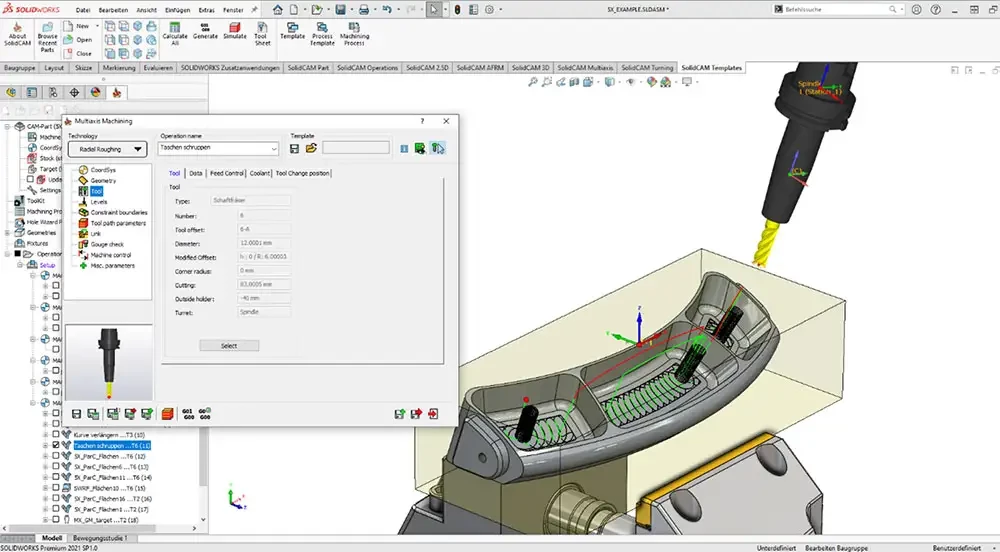Collapse the CAM-Part tree node
Image resolution: width=1000 pixels, height=552 pixels.
coord(8,126)
